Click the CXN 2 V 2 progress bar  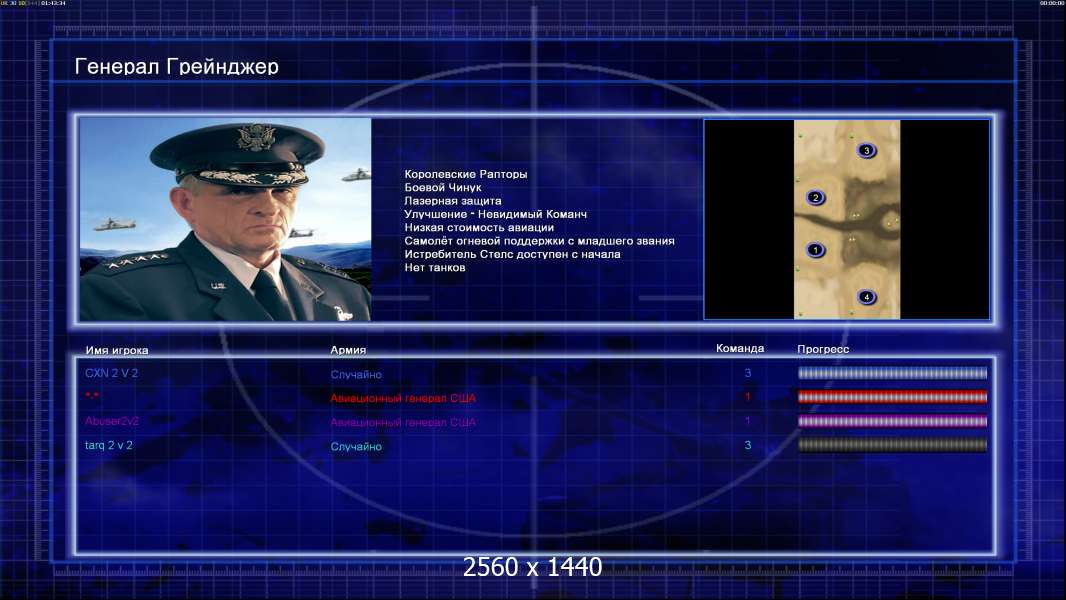892,373
